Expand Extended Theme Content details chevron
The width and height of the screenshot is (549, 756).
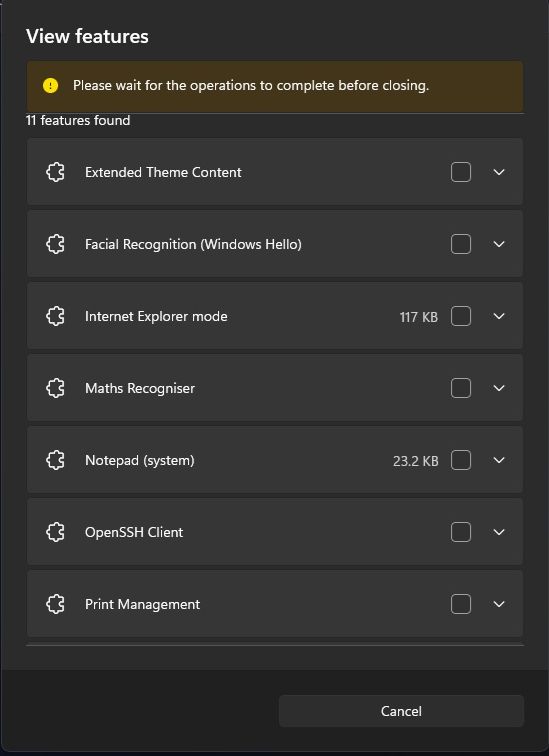coord(499,172)
